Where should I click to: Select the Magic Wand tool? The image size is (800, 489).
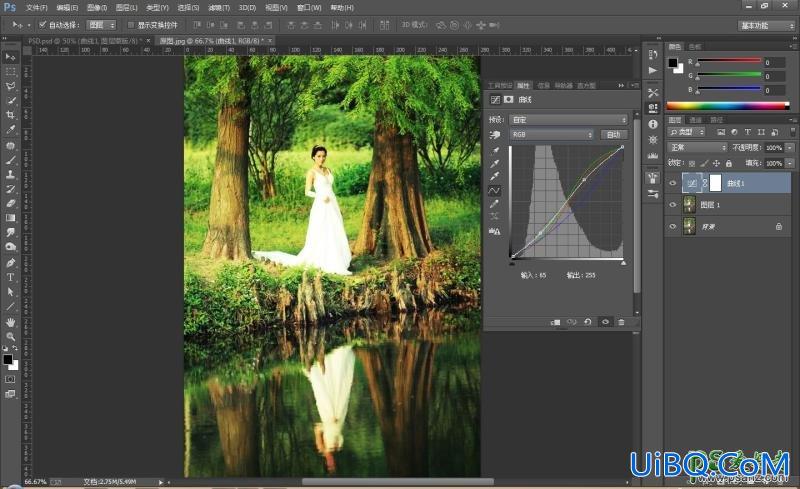click(x=10, y=101)
